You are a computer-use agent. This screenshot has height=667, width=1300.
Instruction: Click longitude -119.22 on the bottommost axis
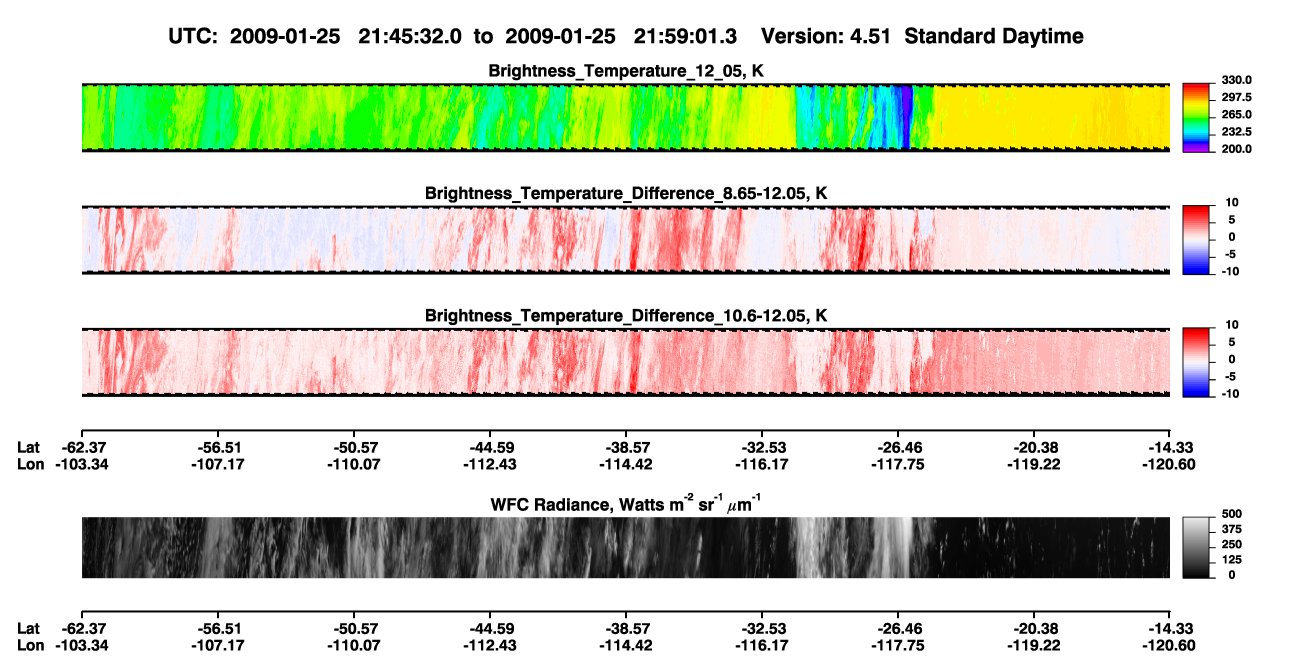[1034, 645]
